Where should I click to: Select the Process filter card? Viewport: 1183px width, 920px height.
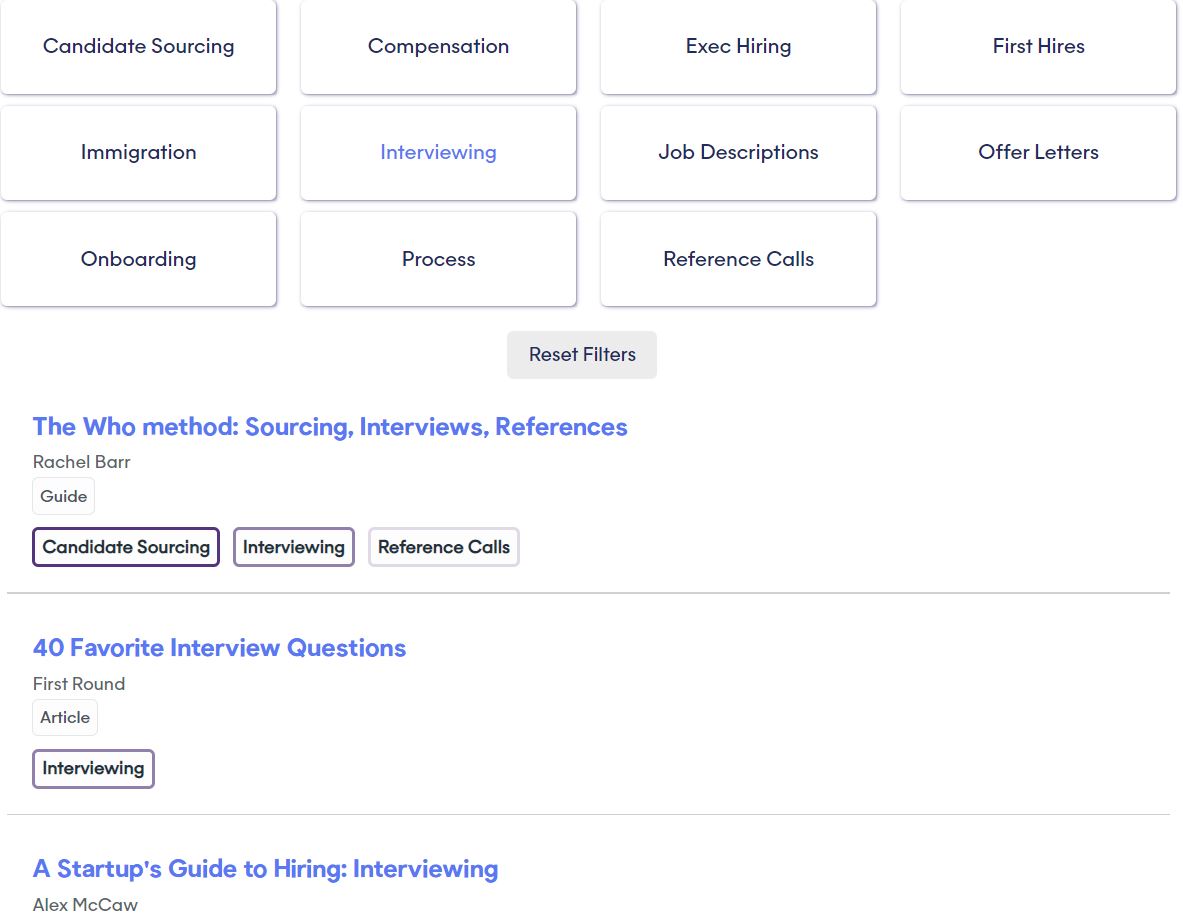(x=438, y=259)
